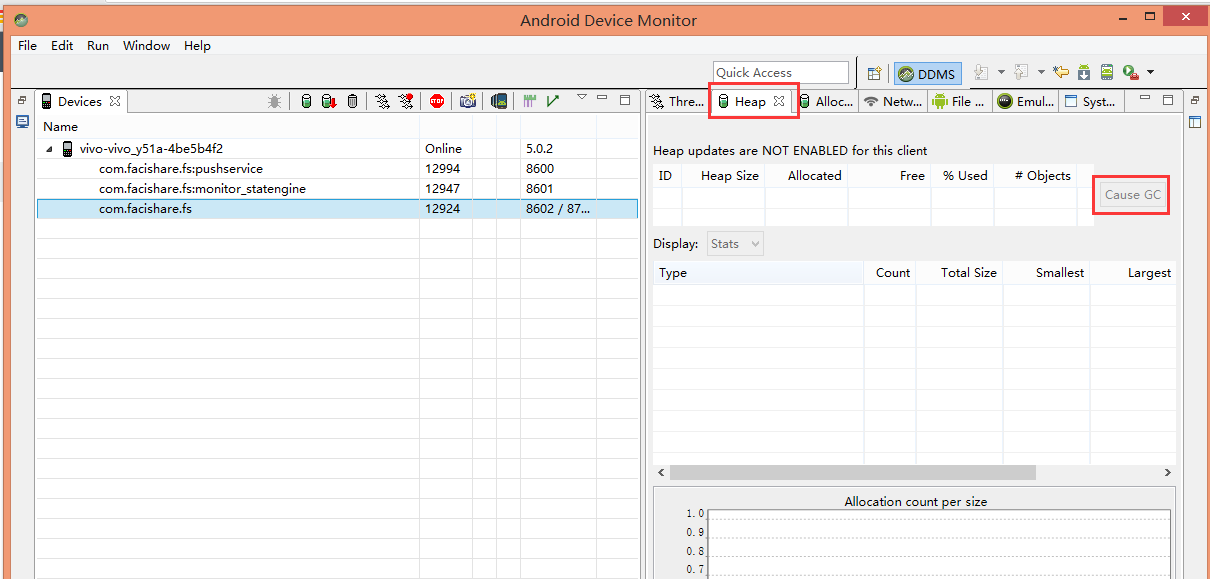Open the Run menu
This screenshot has height=579, width=1210.
pyautogui.click(x=98, y=45)
